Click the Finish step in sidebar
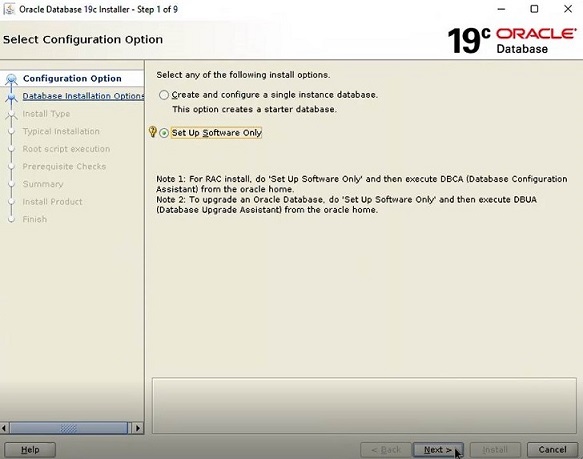 (35, 219)
